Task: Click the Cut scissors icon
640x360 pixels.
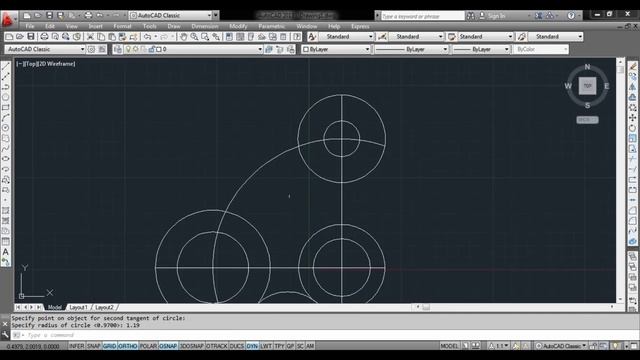Action: tap(90, 37)
